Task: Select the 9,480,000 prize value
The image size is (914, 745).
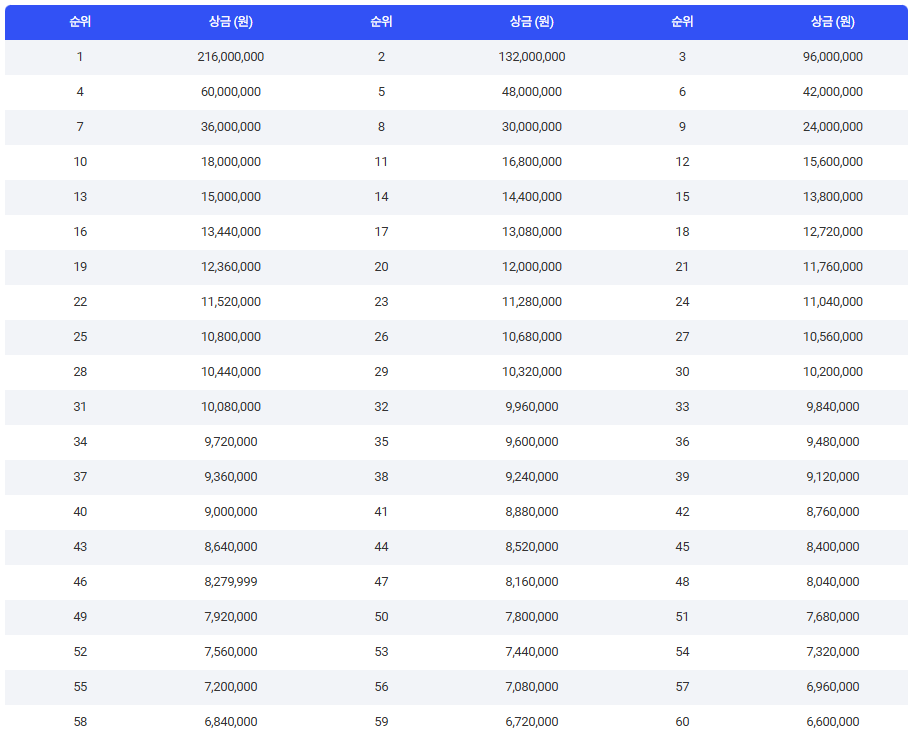Action: (x=832, y=442)
